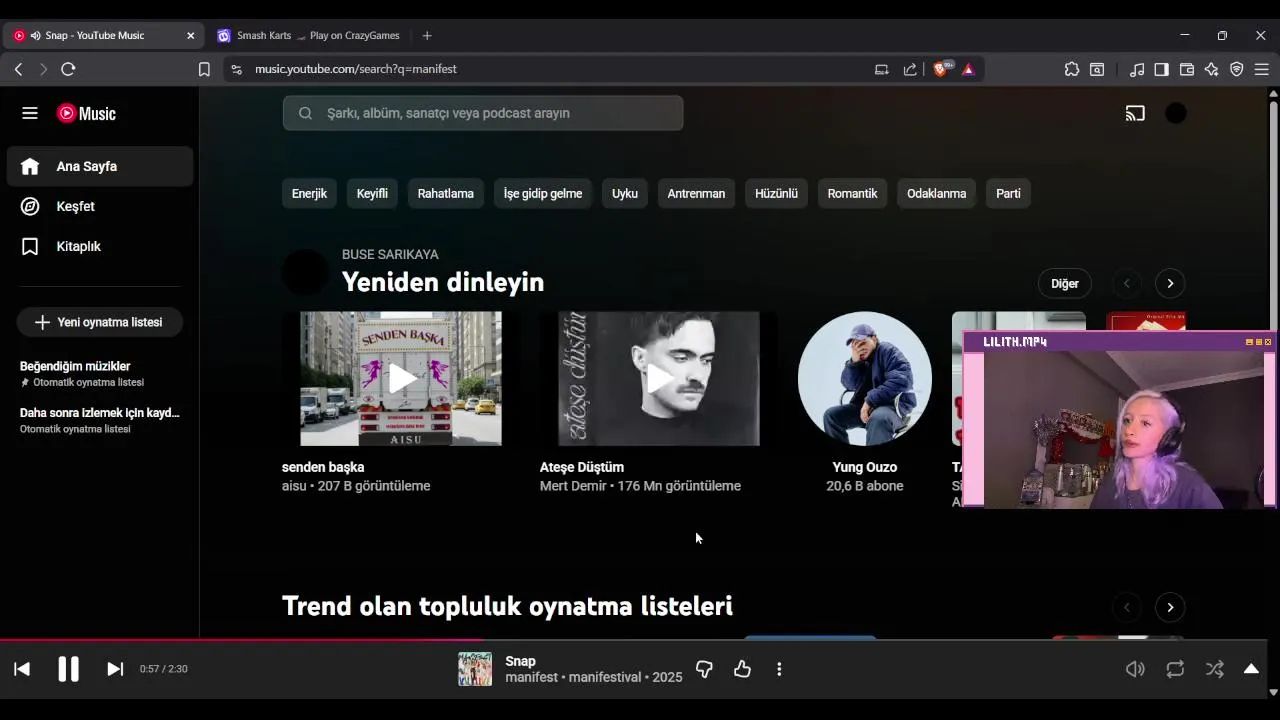Viewport: 1280px width, 720px height.
Task: Focus the song search input field
Action: pos(483,113)
